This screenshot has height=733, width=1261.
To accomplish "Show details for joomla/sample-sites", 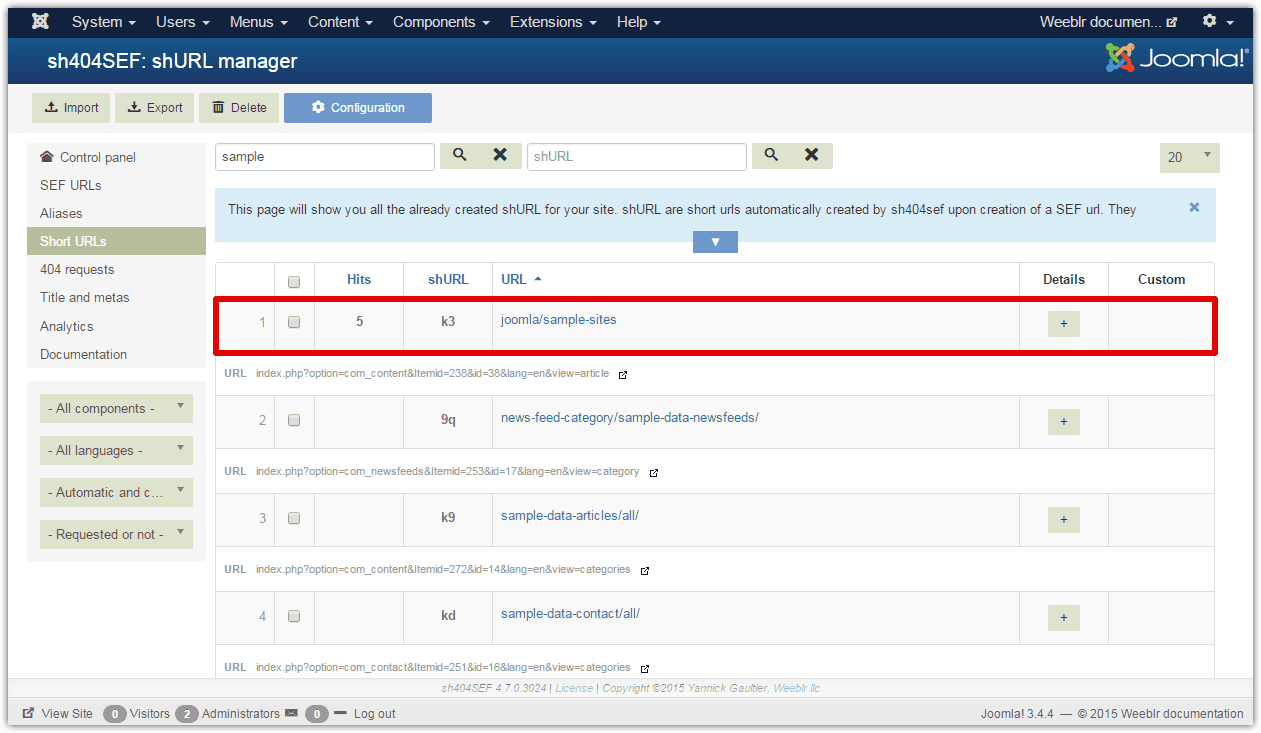I will [x=1064, y=324].
